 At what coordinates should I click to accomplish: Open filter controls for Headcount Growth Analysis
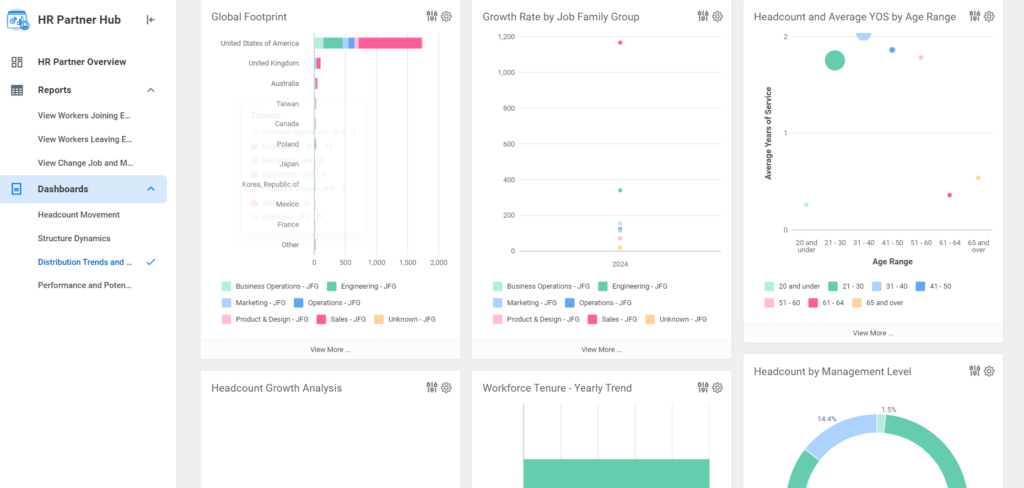[x=432, y=387]
